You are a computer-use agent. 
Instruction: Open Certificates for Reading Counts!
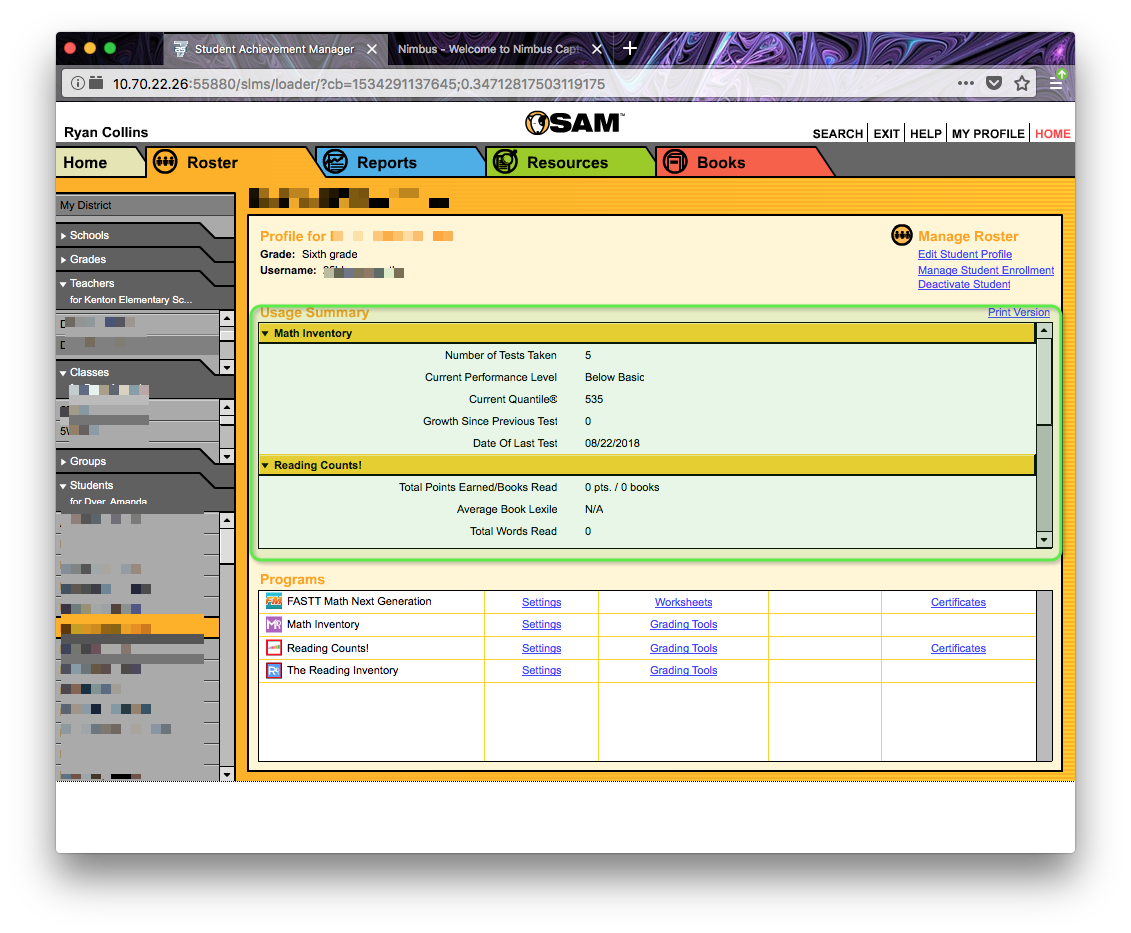pos(958,648)
